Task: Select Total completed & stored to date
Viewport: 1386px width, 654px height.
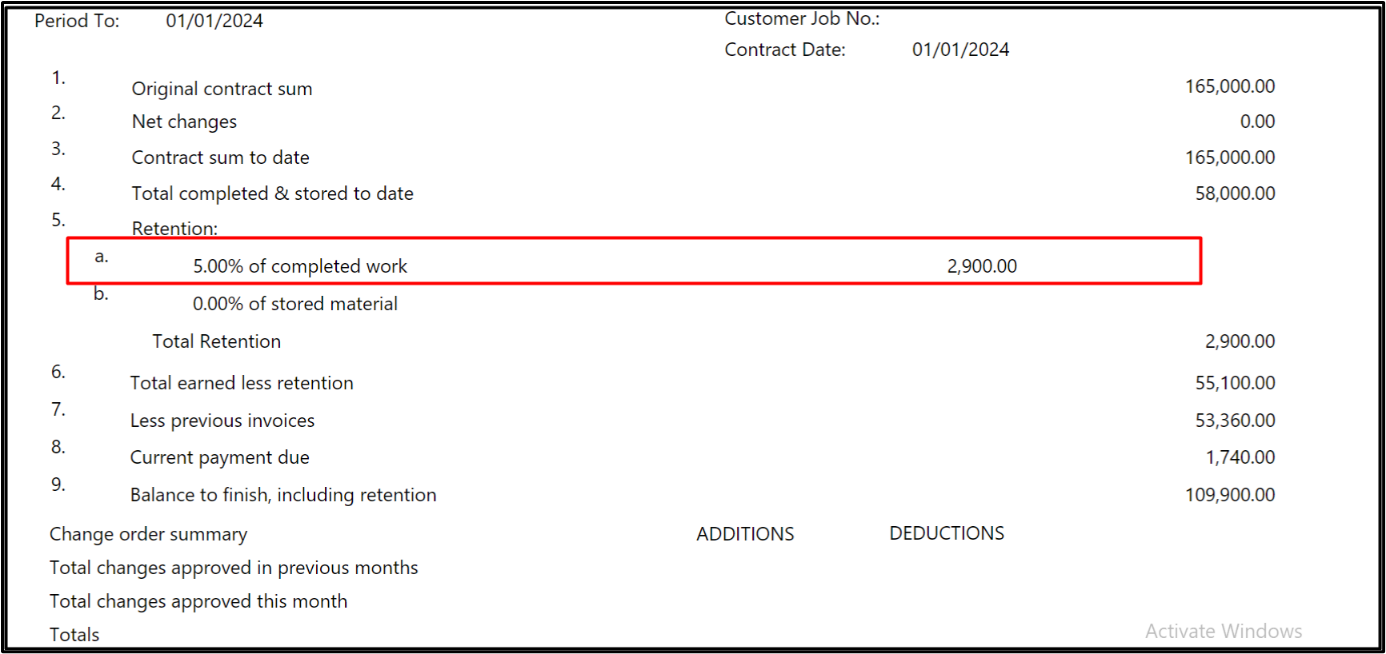Action: coord(272,194)
